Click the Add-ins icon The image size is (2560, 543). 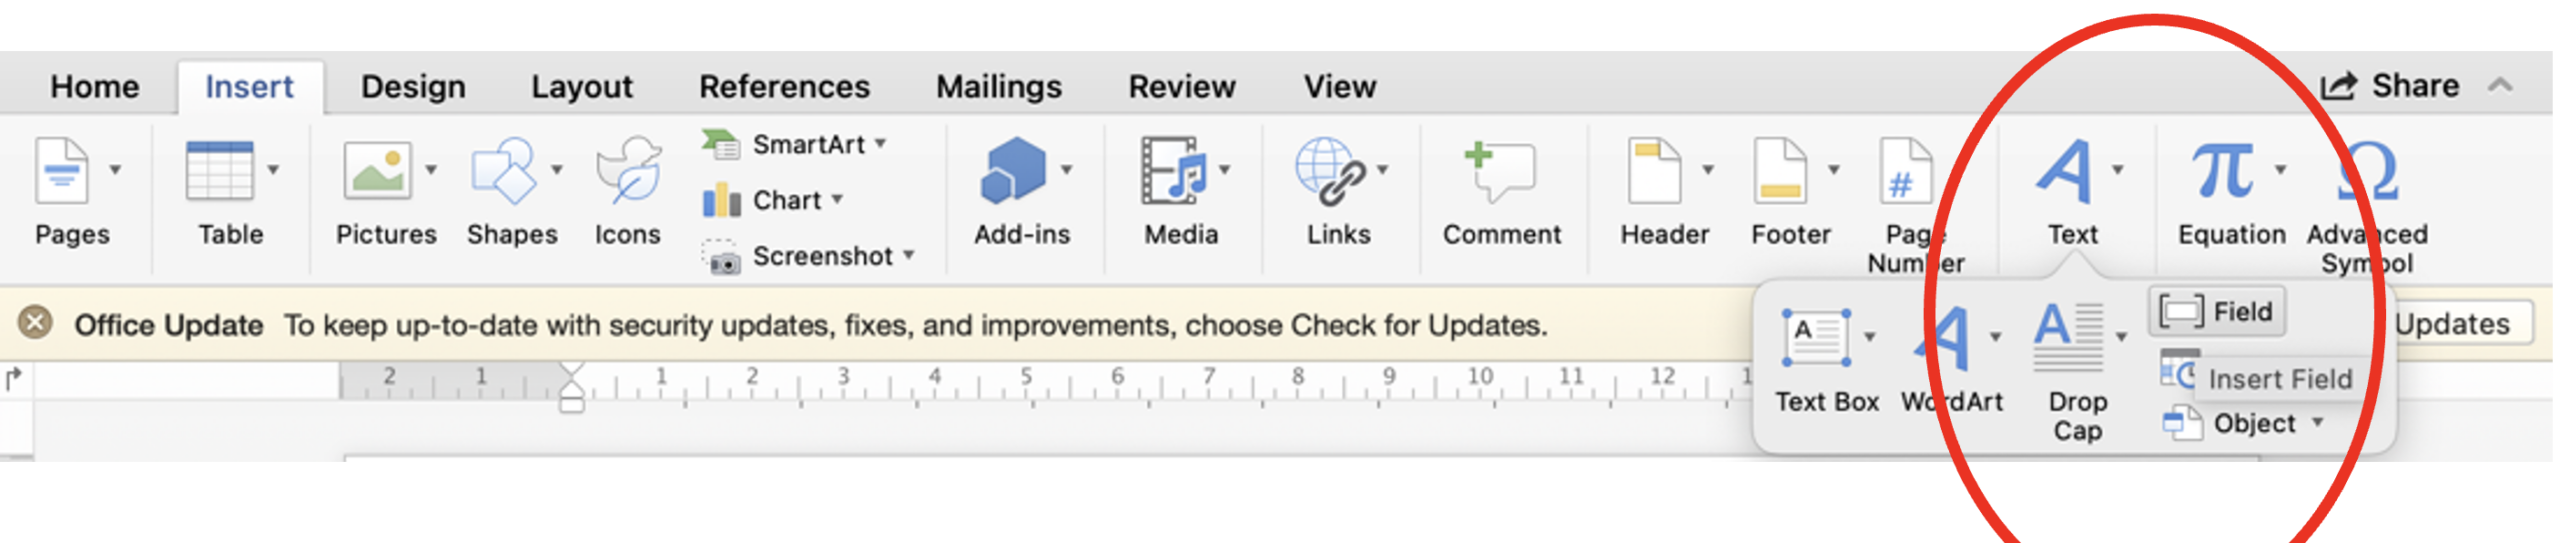coord(1013,170)
